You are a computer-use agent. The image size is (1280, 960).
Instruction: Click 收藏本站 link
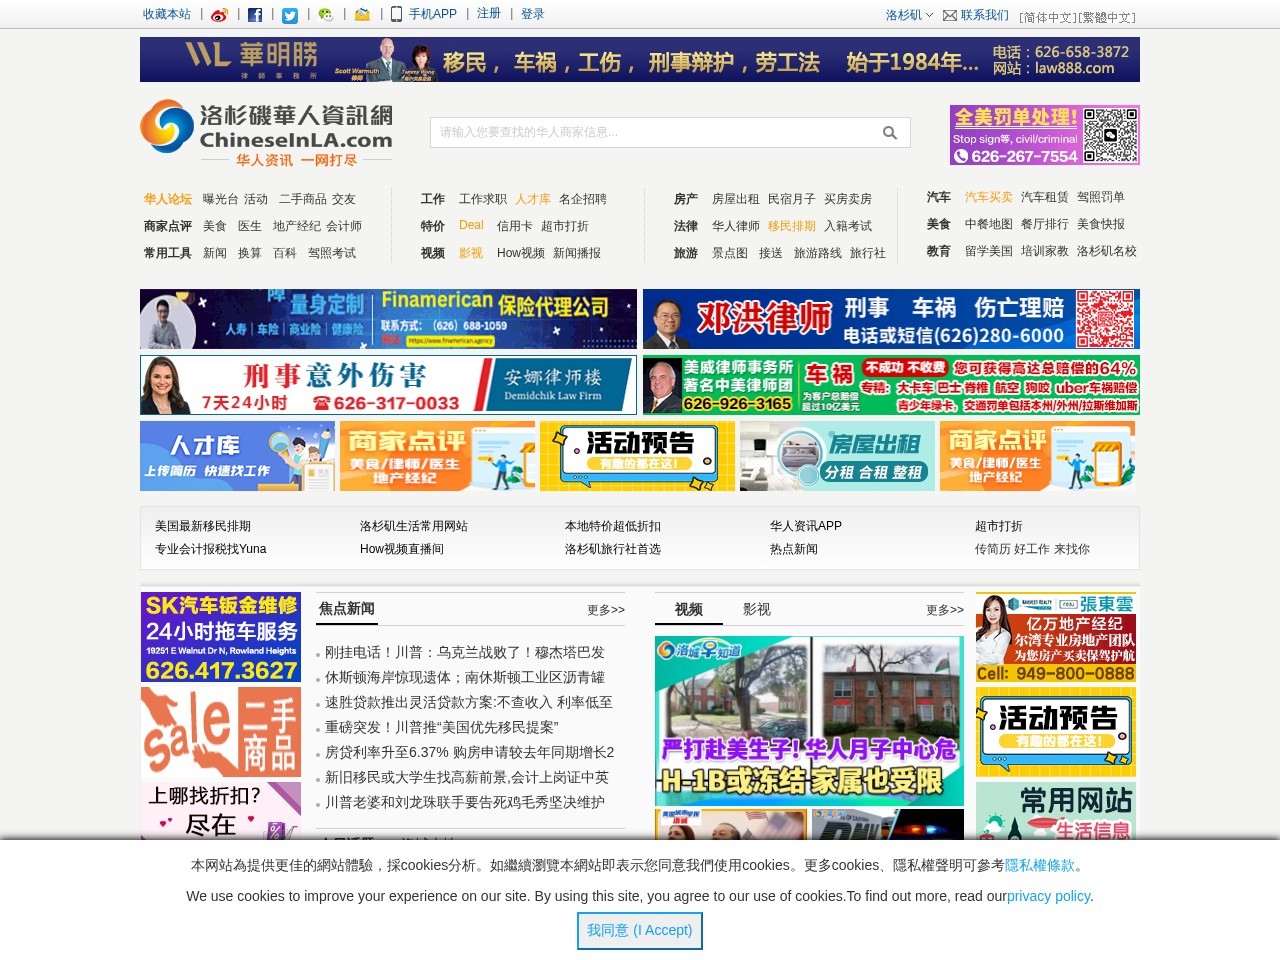167,14
